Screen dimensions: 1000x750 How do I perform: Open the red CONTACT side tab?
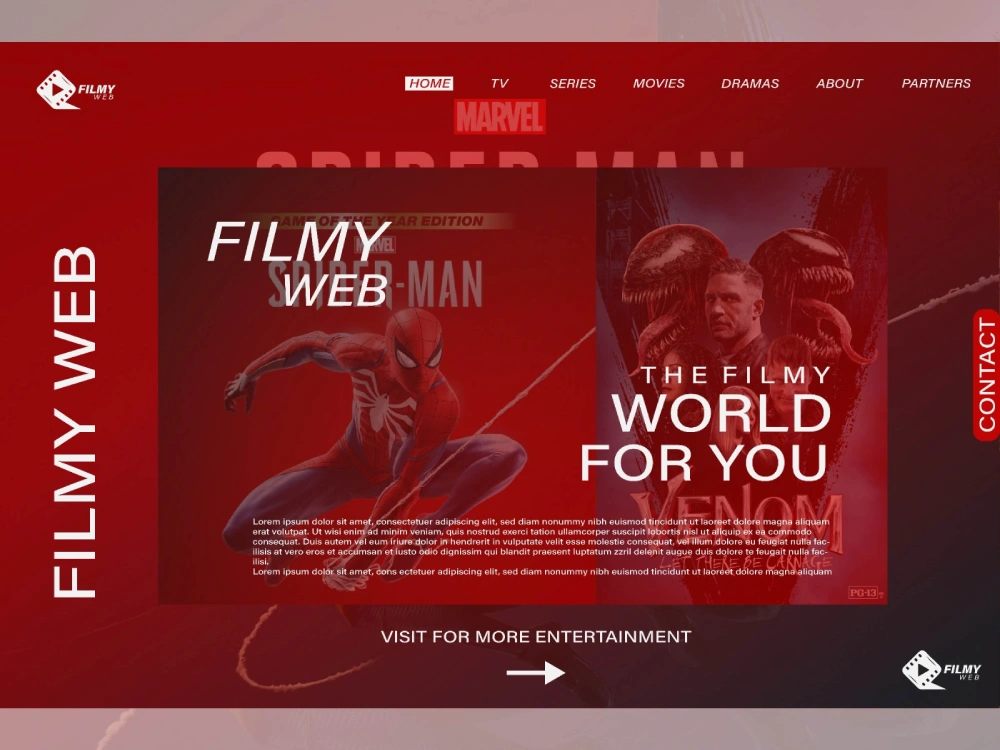987,375
